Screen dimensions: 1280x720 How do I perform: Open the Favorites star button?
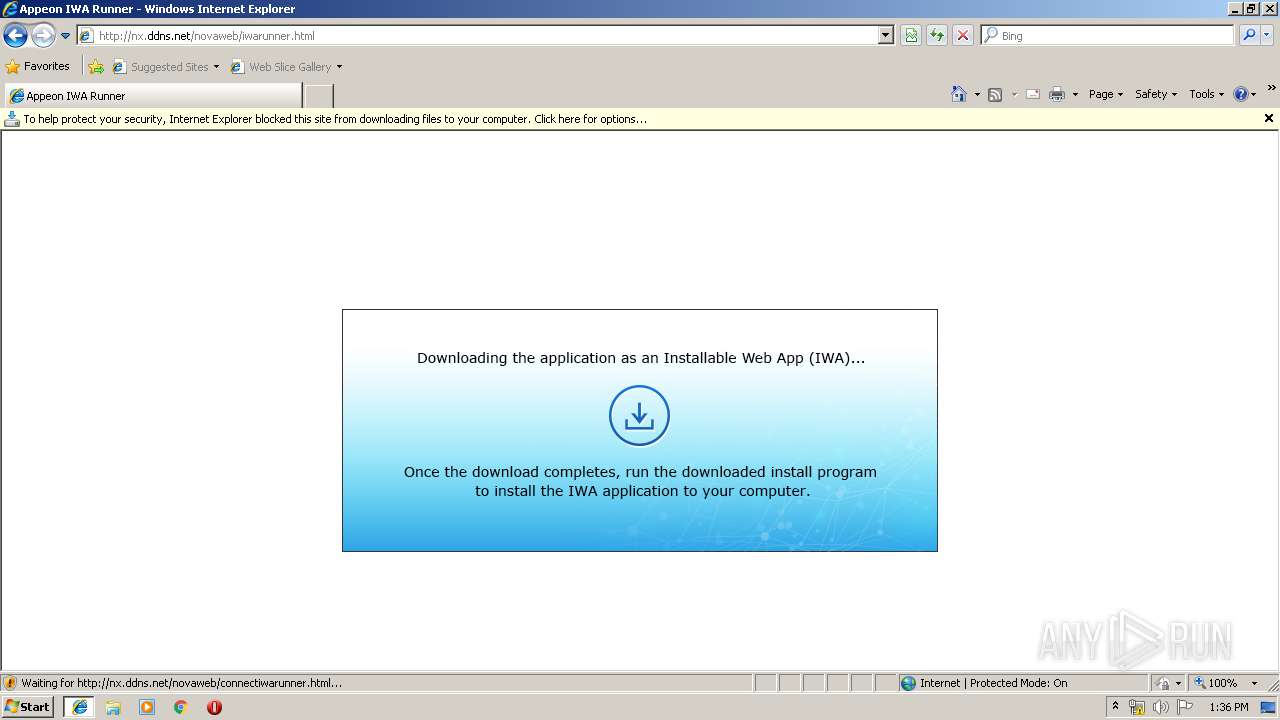[38, 67]
